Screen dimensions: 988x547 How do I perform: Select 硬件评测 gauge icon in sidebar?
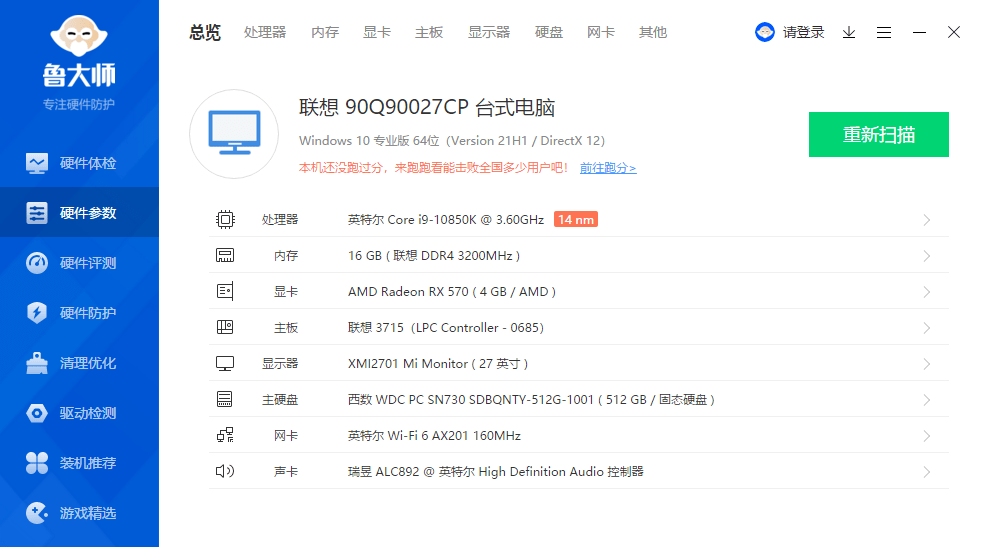point(37,263)
